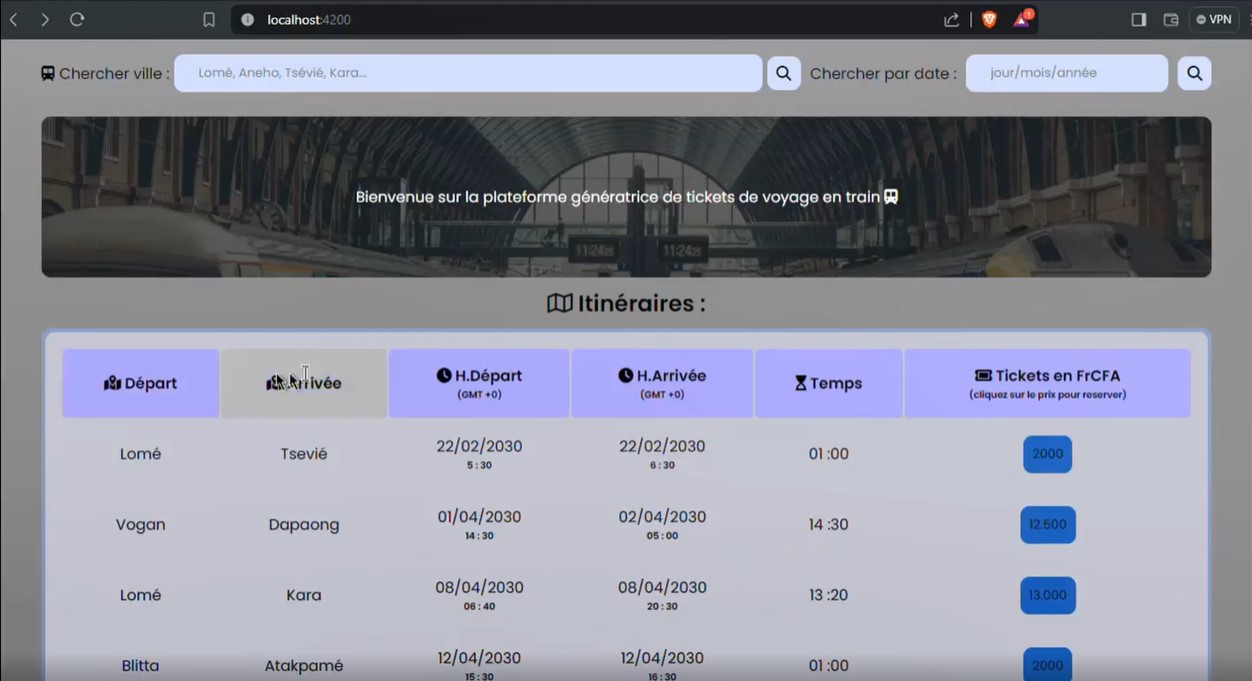The width and height of the screenshot is (1252, 681).
Task: Go back using the browser back arrow
Action: pos(14,20)
